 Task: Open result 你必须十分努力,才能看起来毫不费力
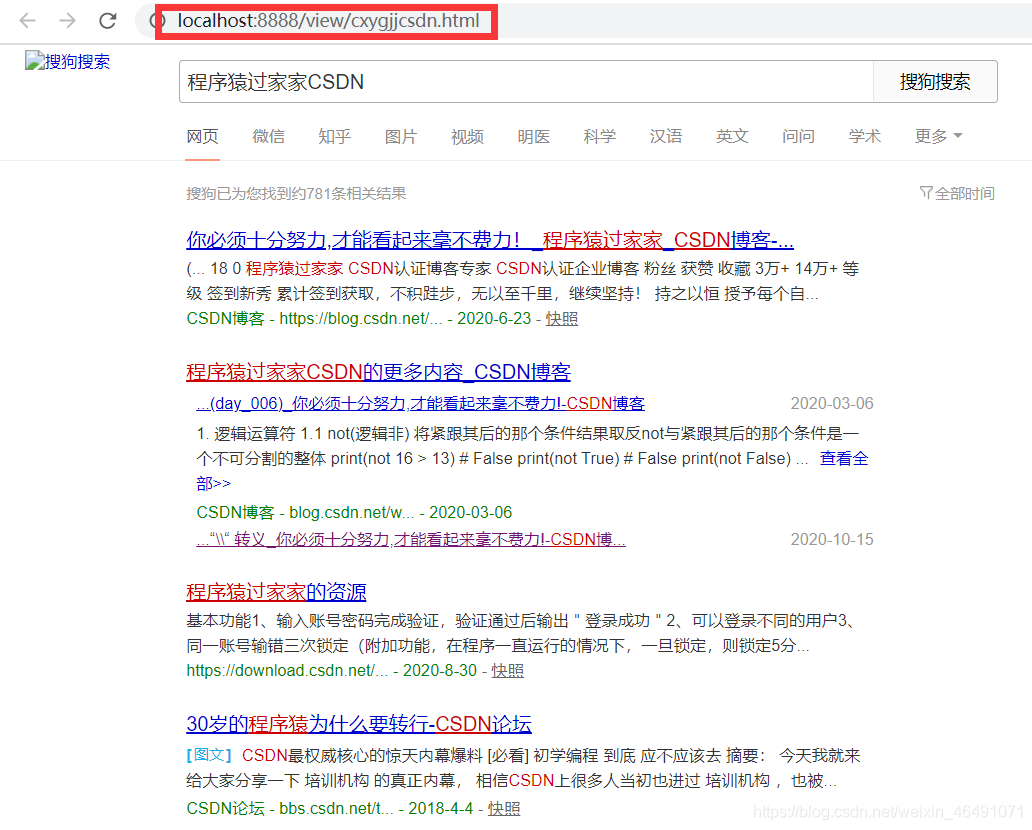[490, 240]
